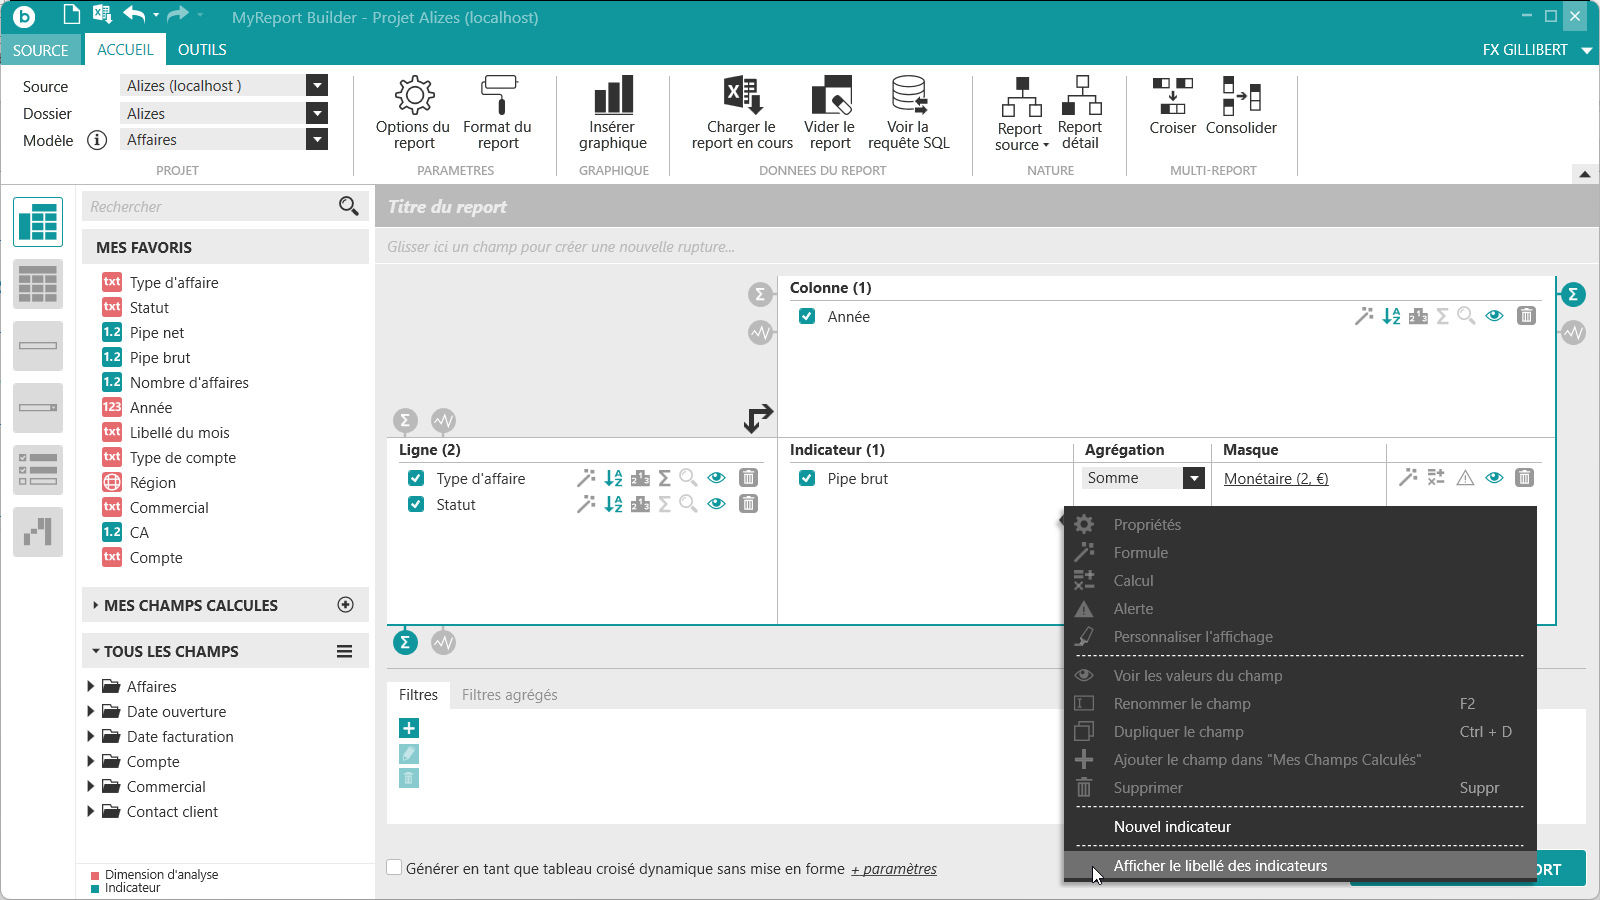Viewport: 1600px width, 900px height.
Task: Enable generate as dynamic pivot table checkbox
Action: point(395,868)
